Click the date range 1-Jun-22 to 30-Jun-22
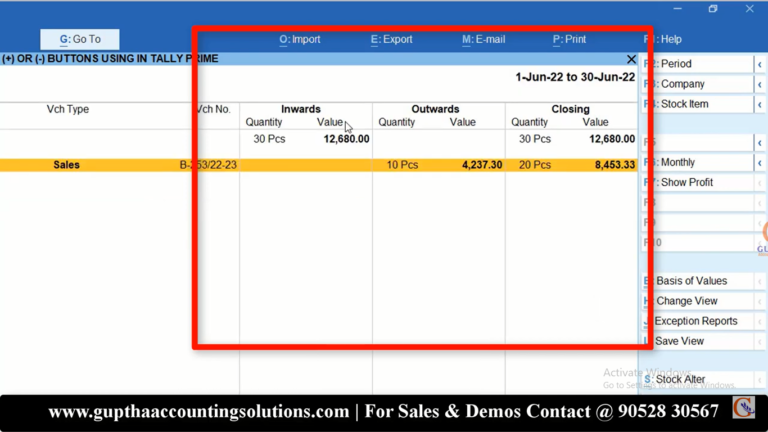The height and width of the screenshot is (432, 768). point(575,77)
